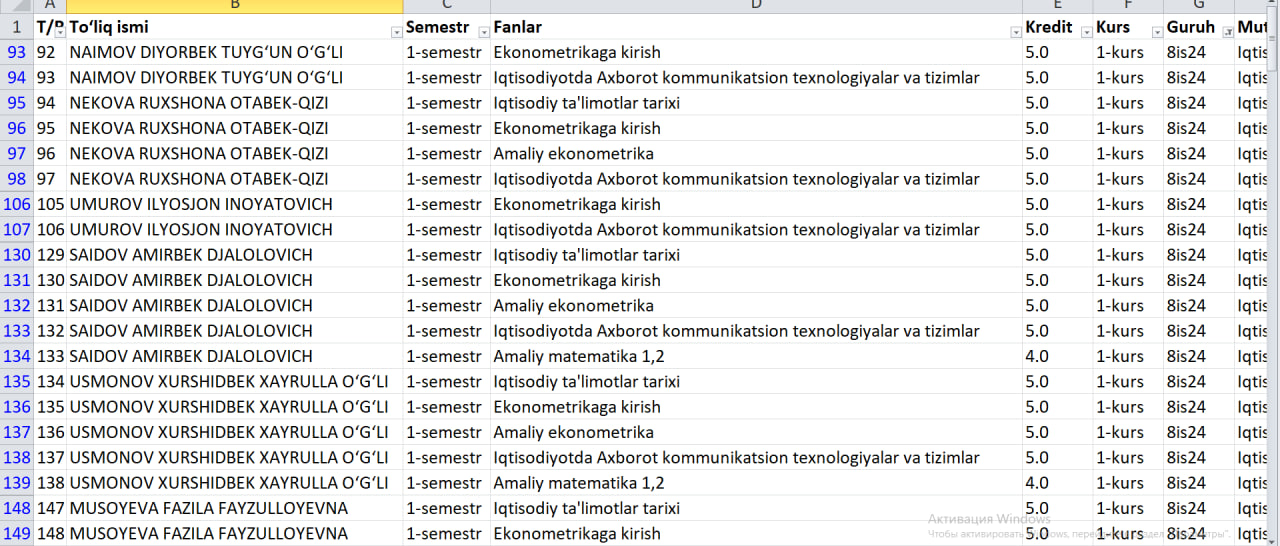The image size is (1280, 546).
Task: Select credit value 5.0 in row 96
Action: 1058,128
